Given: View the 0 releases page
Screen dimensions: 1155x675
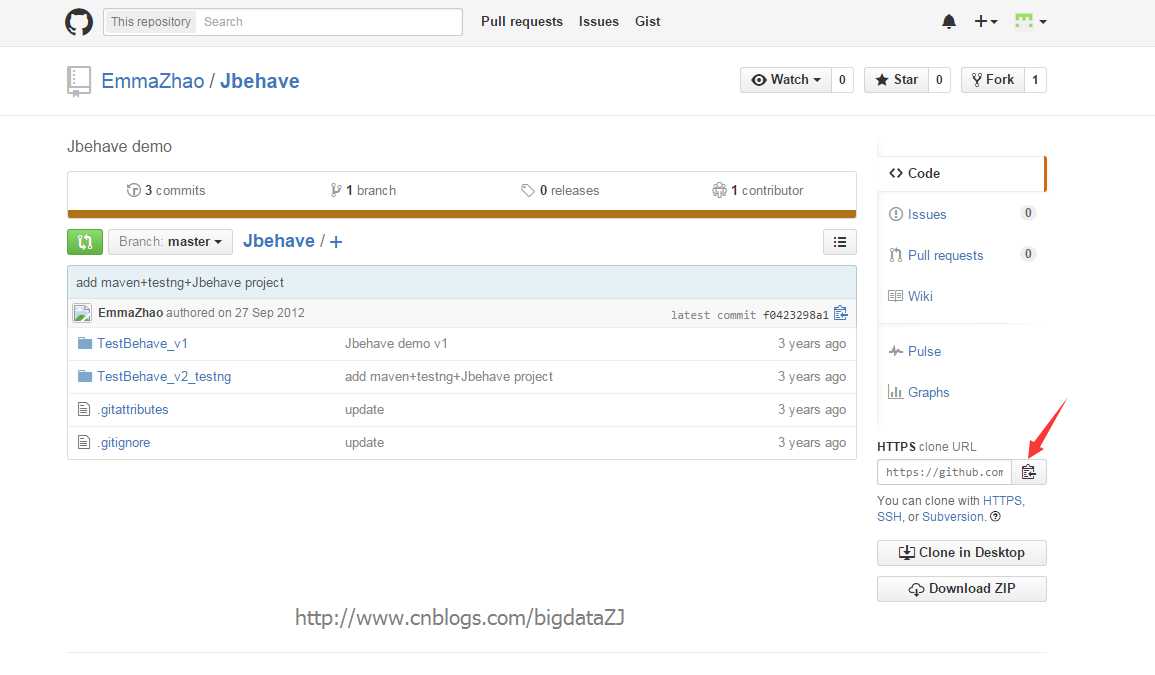Looking at the screenshot, I should [560, 190].
